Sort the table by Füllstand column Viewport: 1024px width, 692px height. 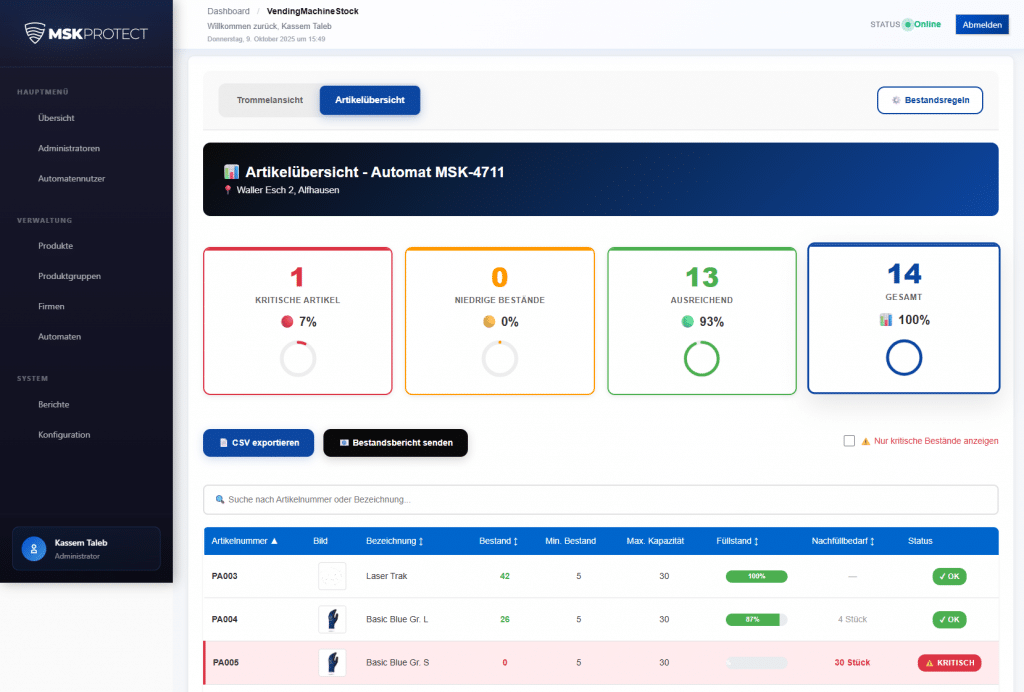738,541
